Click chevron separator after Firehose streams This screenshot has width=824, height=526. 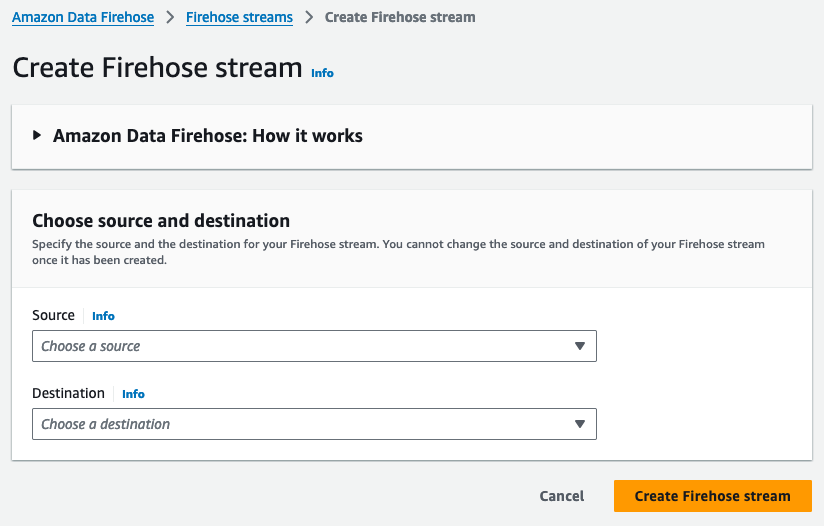pos(309,17)
